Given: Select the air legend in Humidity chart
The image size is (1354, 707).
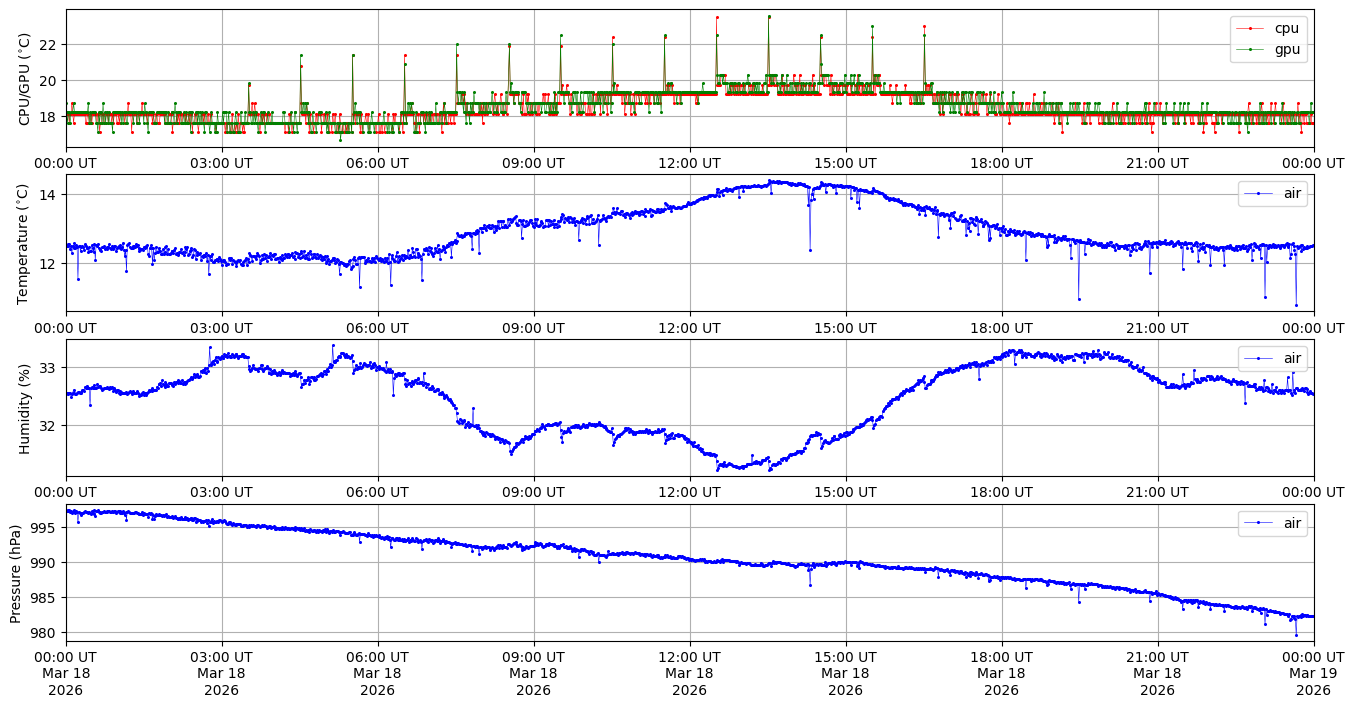Looking at the screenshot, I should pos(1293,358).
